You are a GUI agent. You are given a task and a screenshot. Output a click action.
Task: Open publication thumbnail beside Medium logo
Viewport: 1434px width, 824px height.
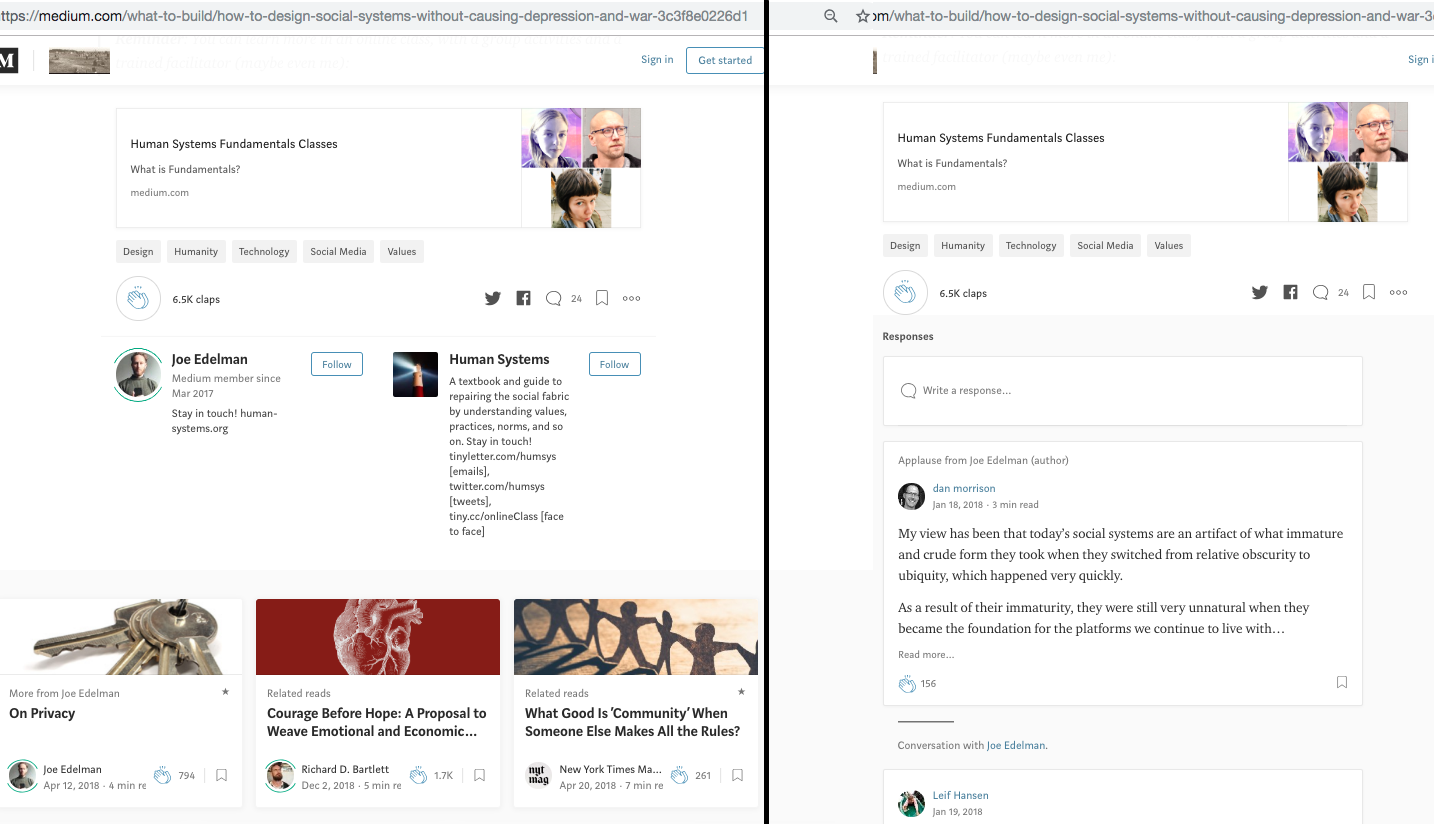79,60
